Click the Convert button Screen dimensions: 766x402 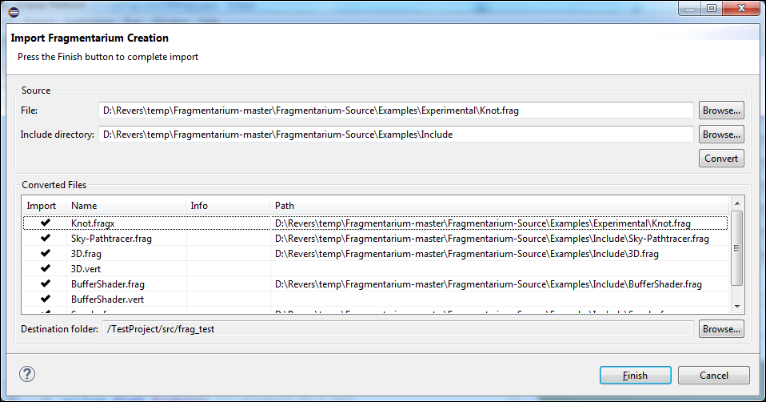coord(721,158)
